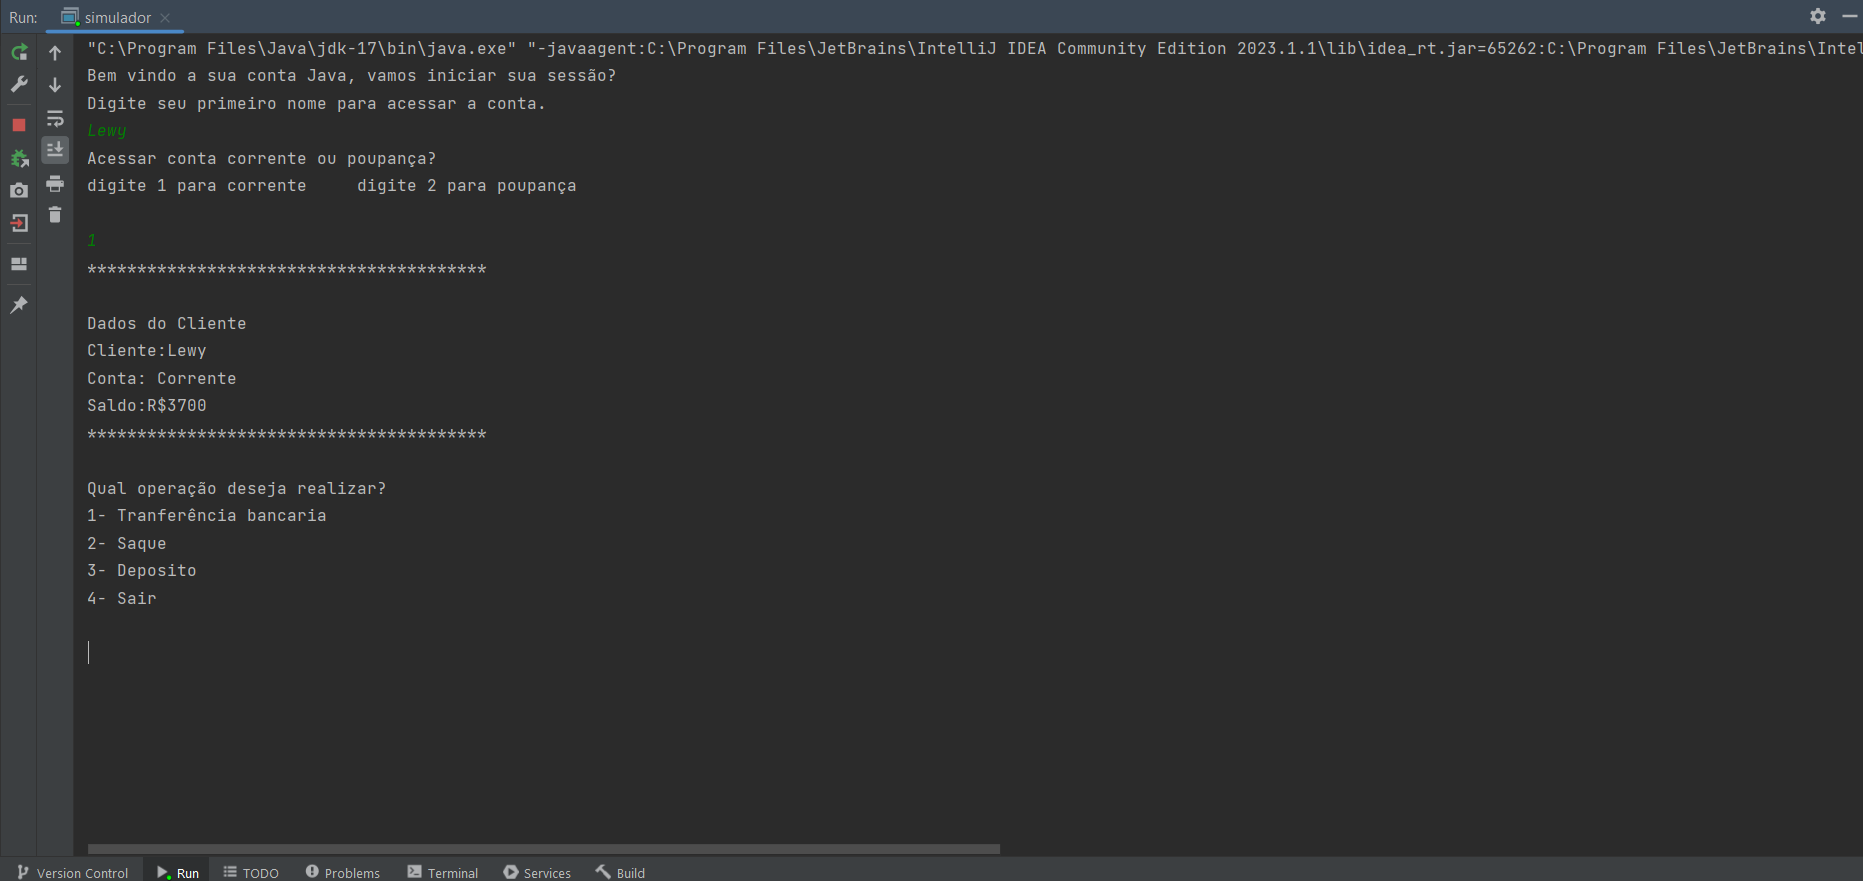Toggle scroll to end of console
This screenshot has width=1863, height=881.
coord(55,150)
